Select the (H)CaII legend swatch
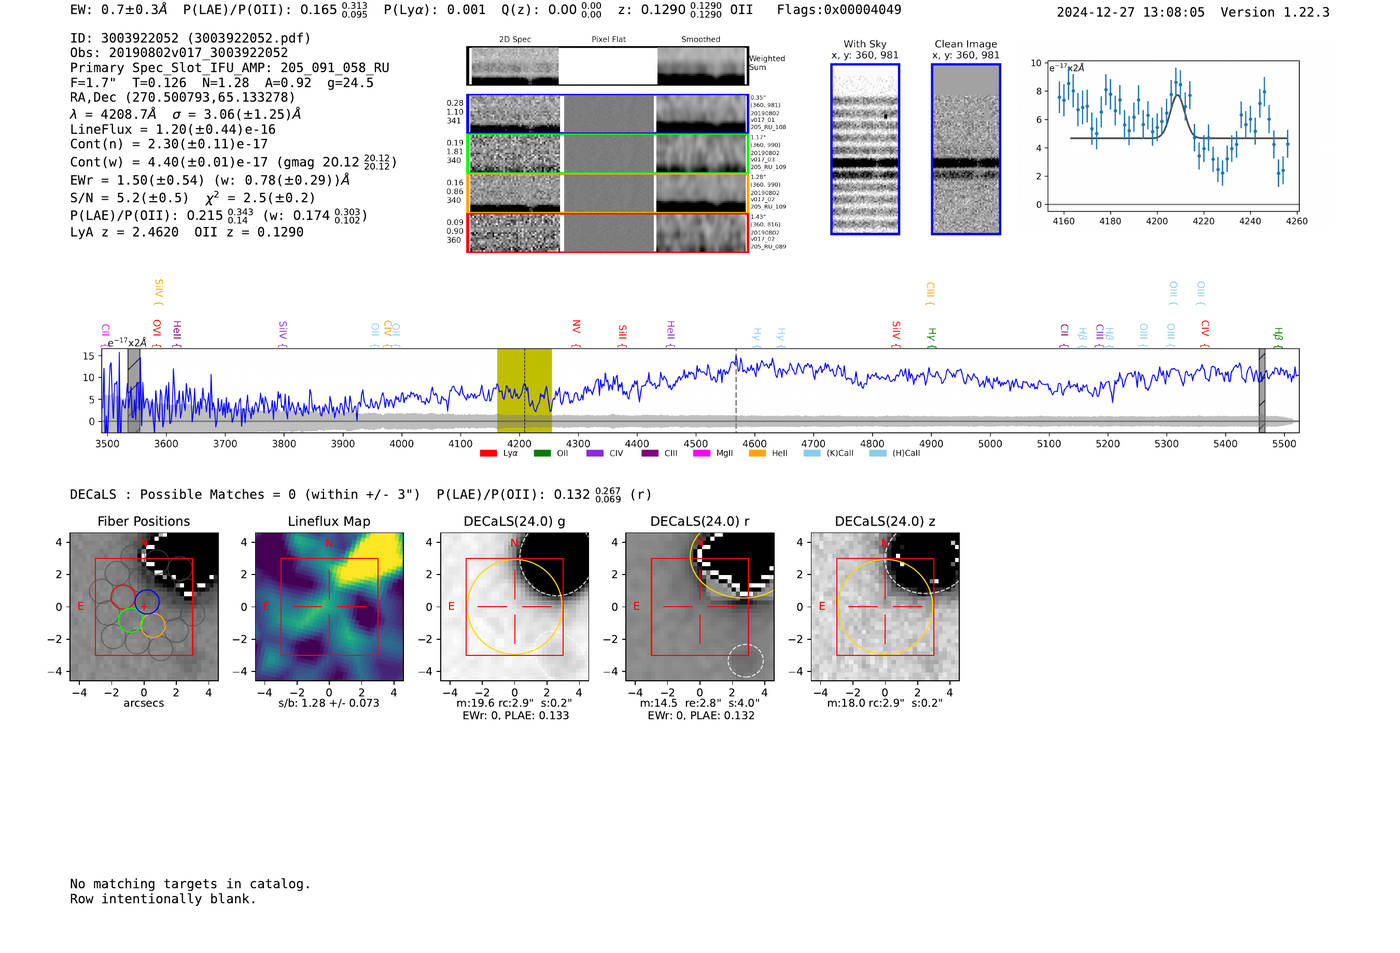The width and height of the screenshot is (1400, 953). (x=878, y=453)
